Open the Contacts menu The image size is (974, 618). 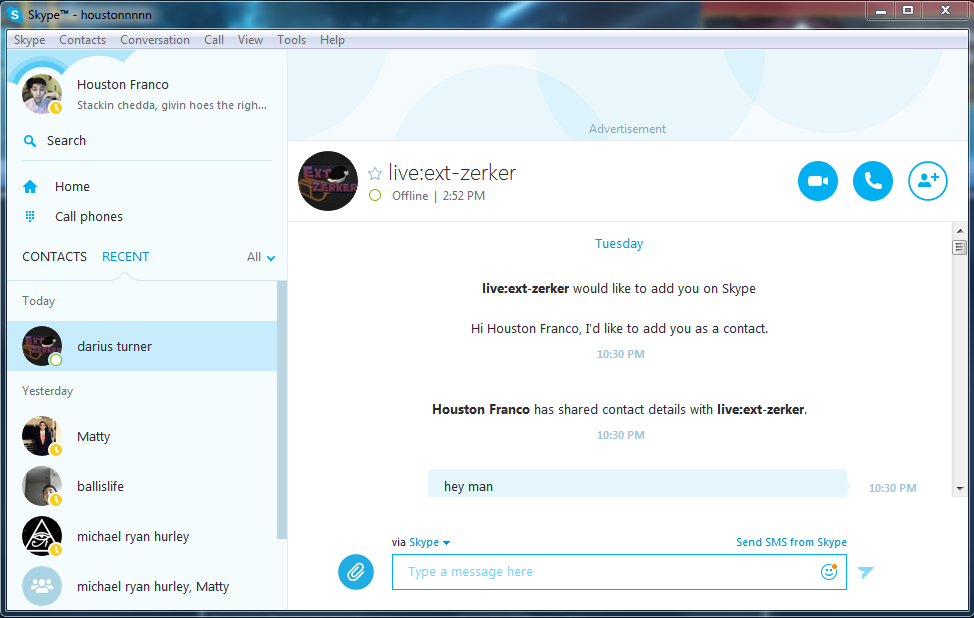(x=83, y=40)
